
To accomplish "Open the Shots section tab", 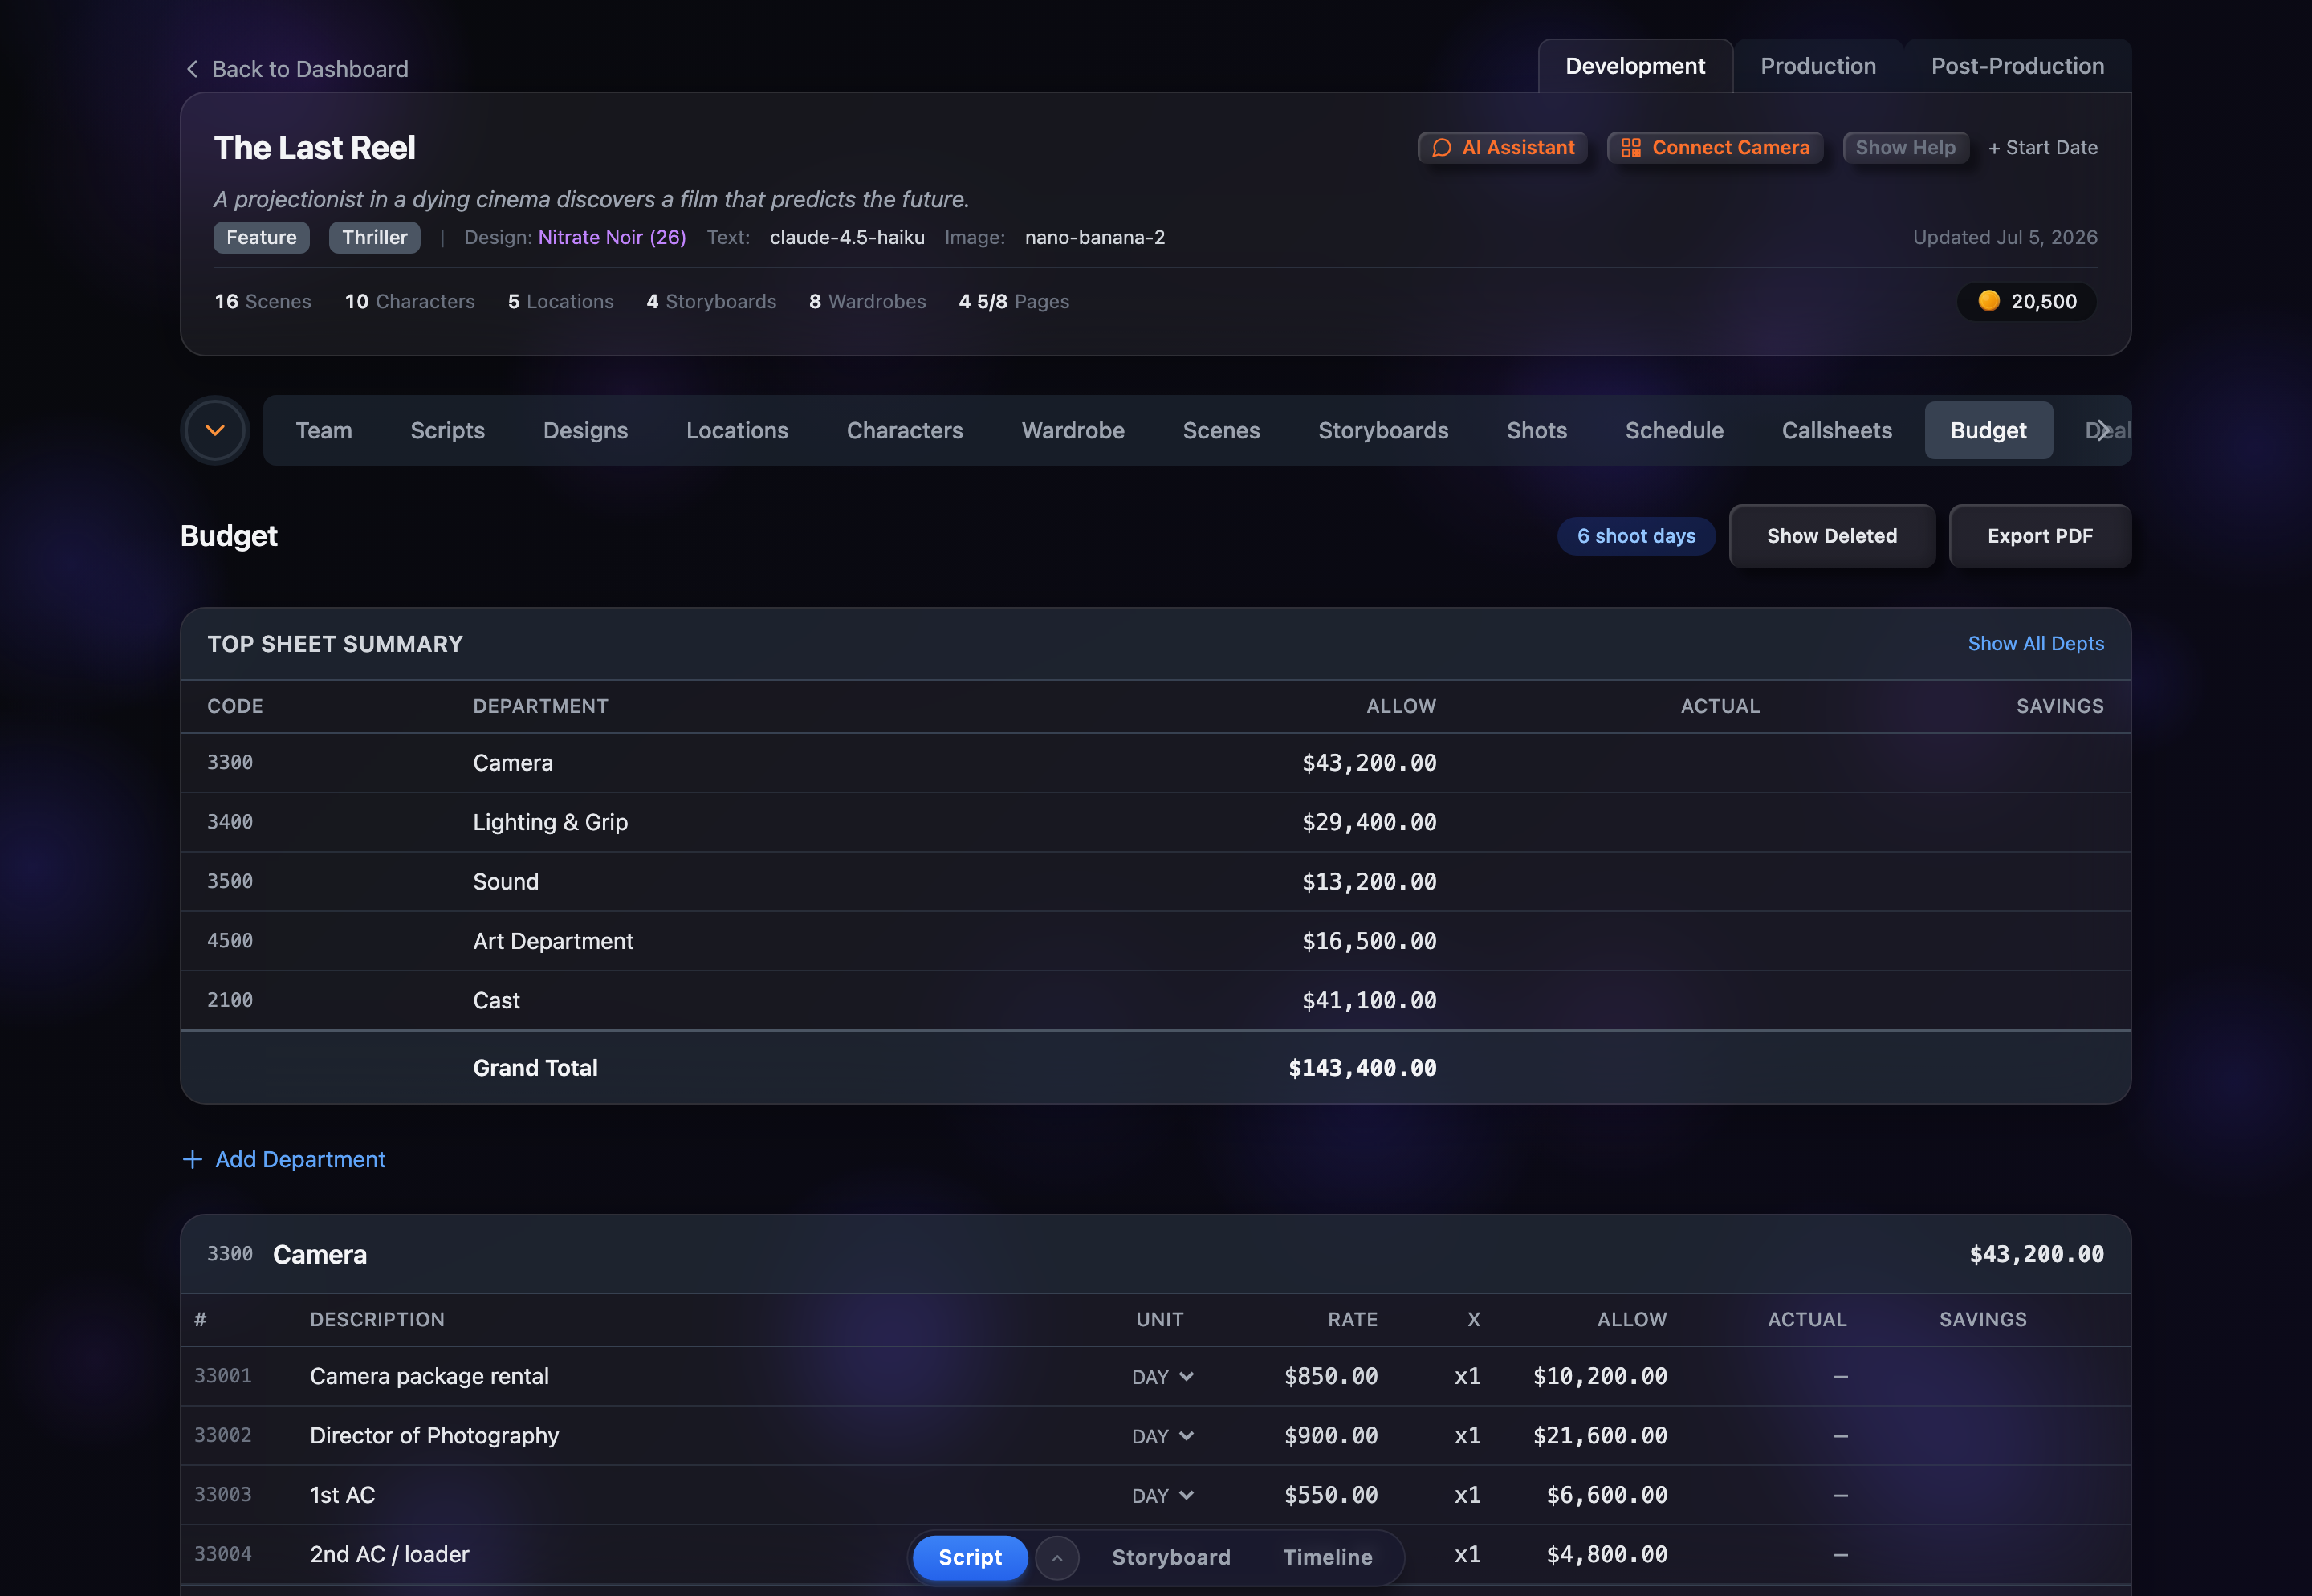I will [1537, 430].
